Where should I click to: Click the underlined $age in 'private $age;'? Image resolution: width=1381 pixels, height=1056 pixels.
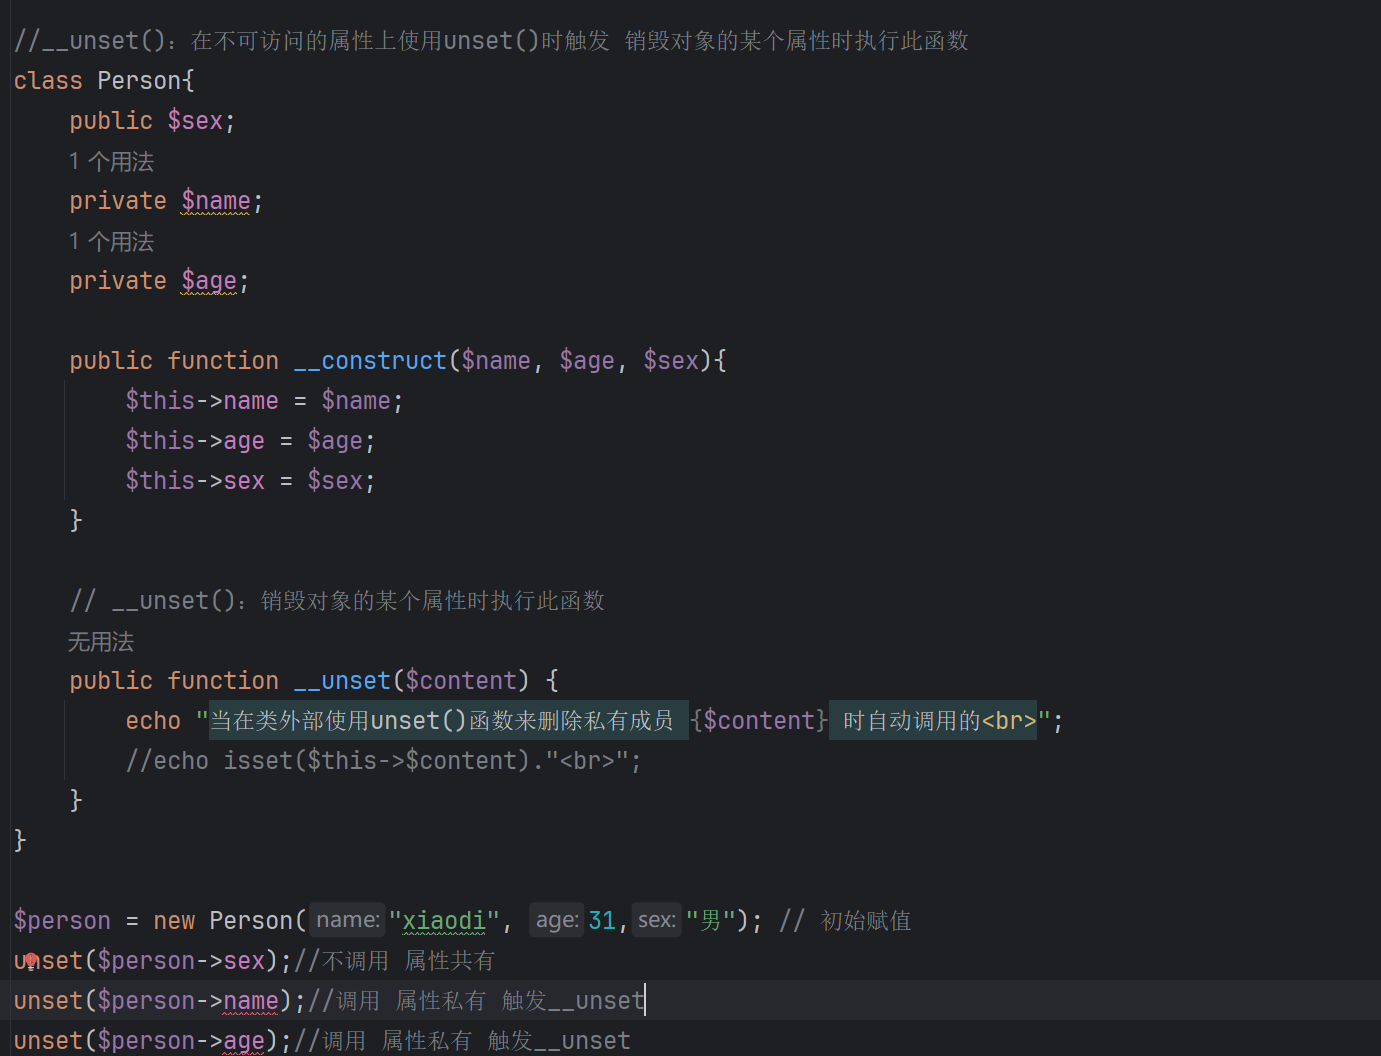pyautogui.click(x=209, y=281)
